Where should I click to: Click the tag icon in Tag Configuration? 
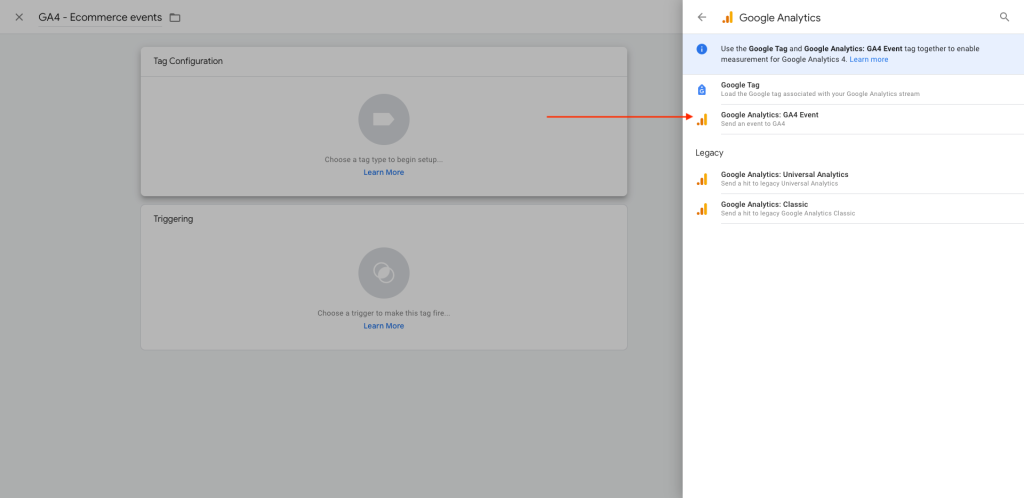coord(384,119)
